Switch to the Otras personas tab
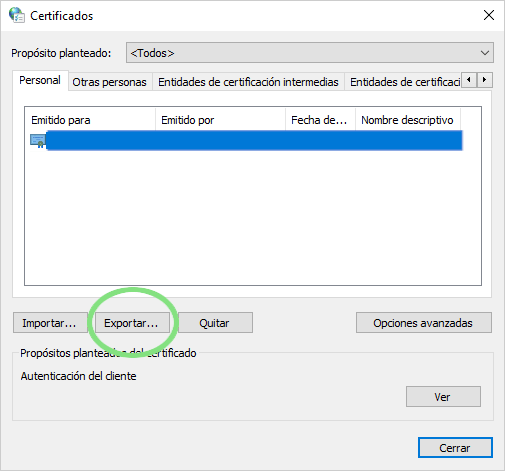 (110, 82)
